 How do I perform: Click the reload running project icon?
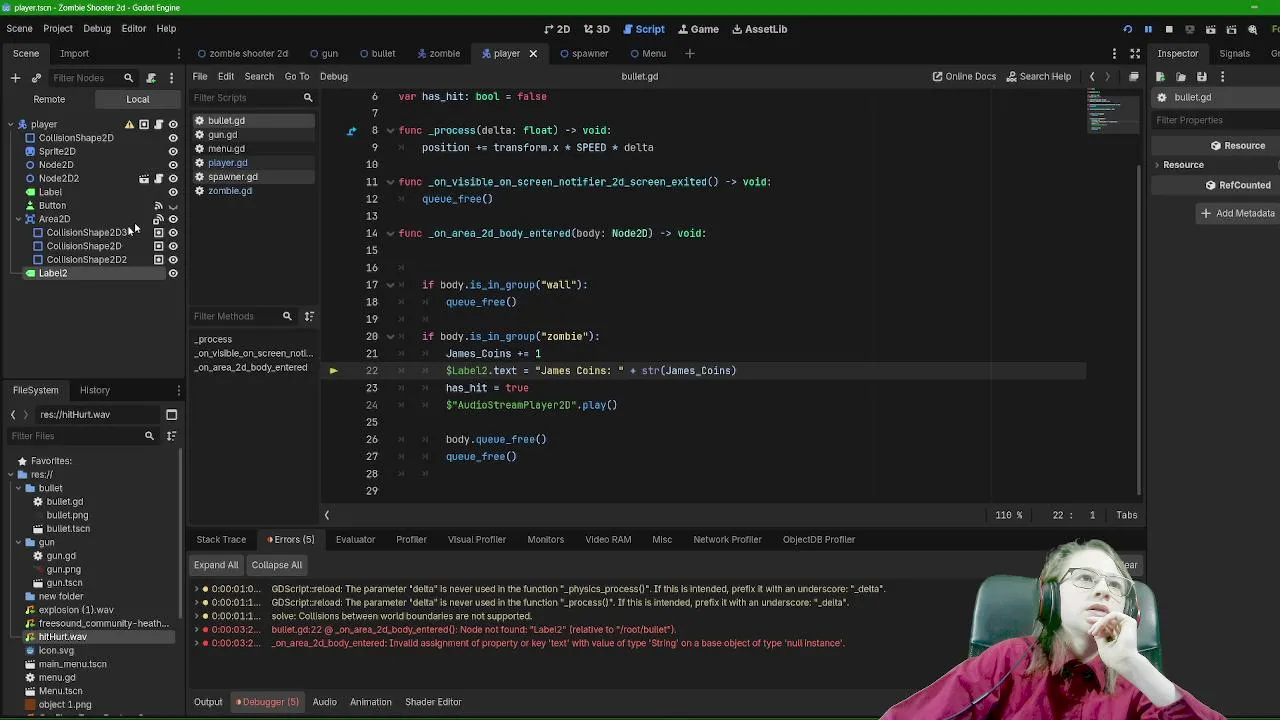(1127, 29)
